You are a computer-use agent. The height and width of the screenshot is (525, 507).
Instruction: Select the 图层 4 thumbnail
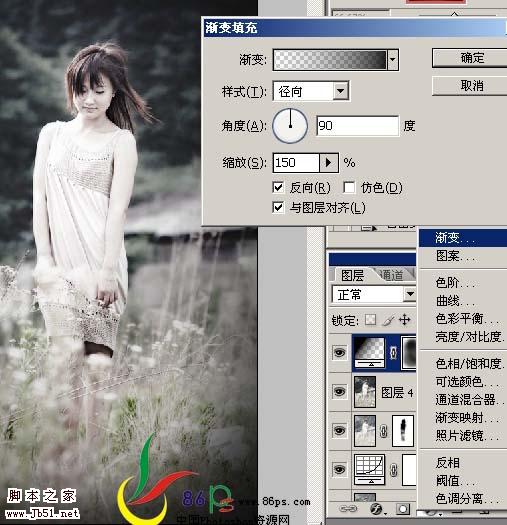pyautogui.click(x=365, y=391)
